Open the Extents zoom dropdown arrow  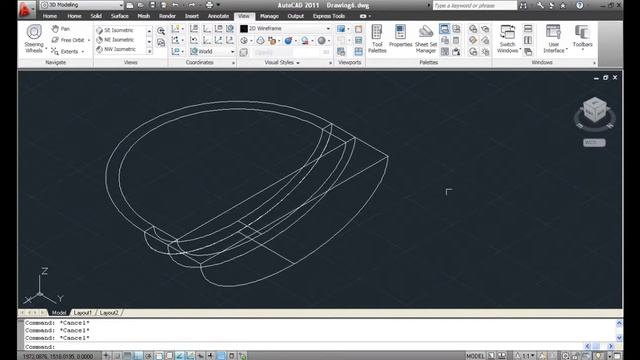pyautogui.click(x=83, y=51)
